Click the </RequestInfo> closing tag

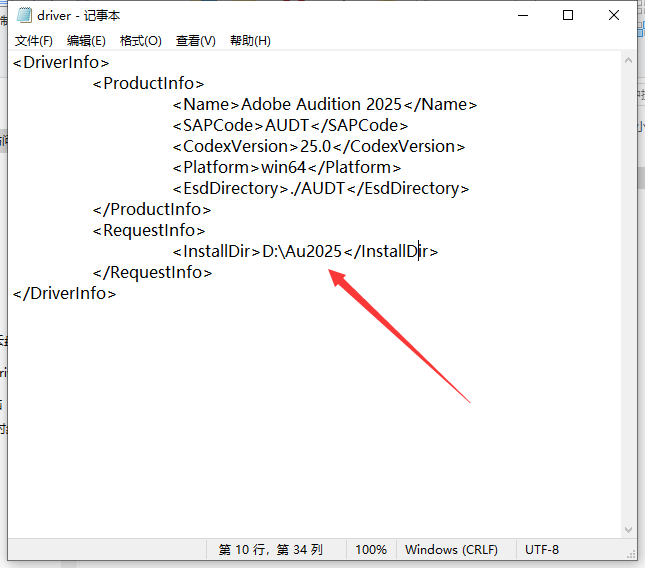152,272
